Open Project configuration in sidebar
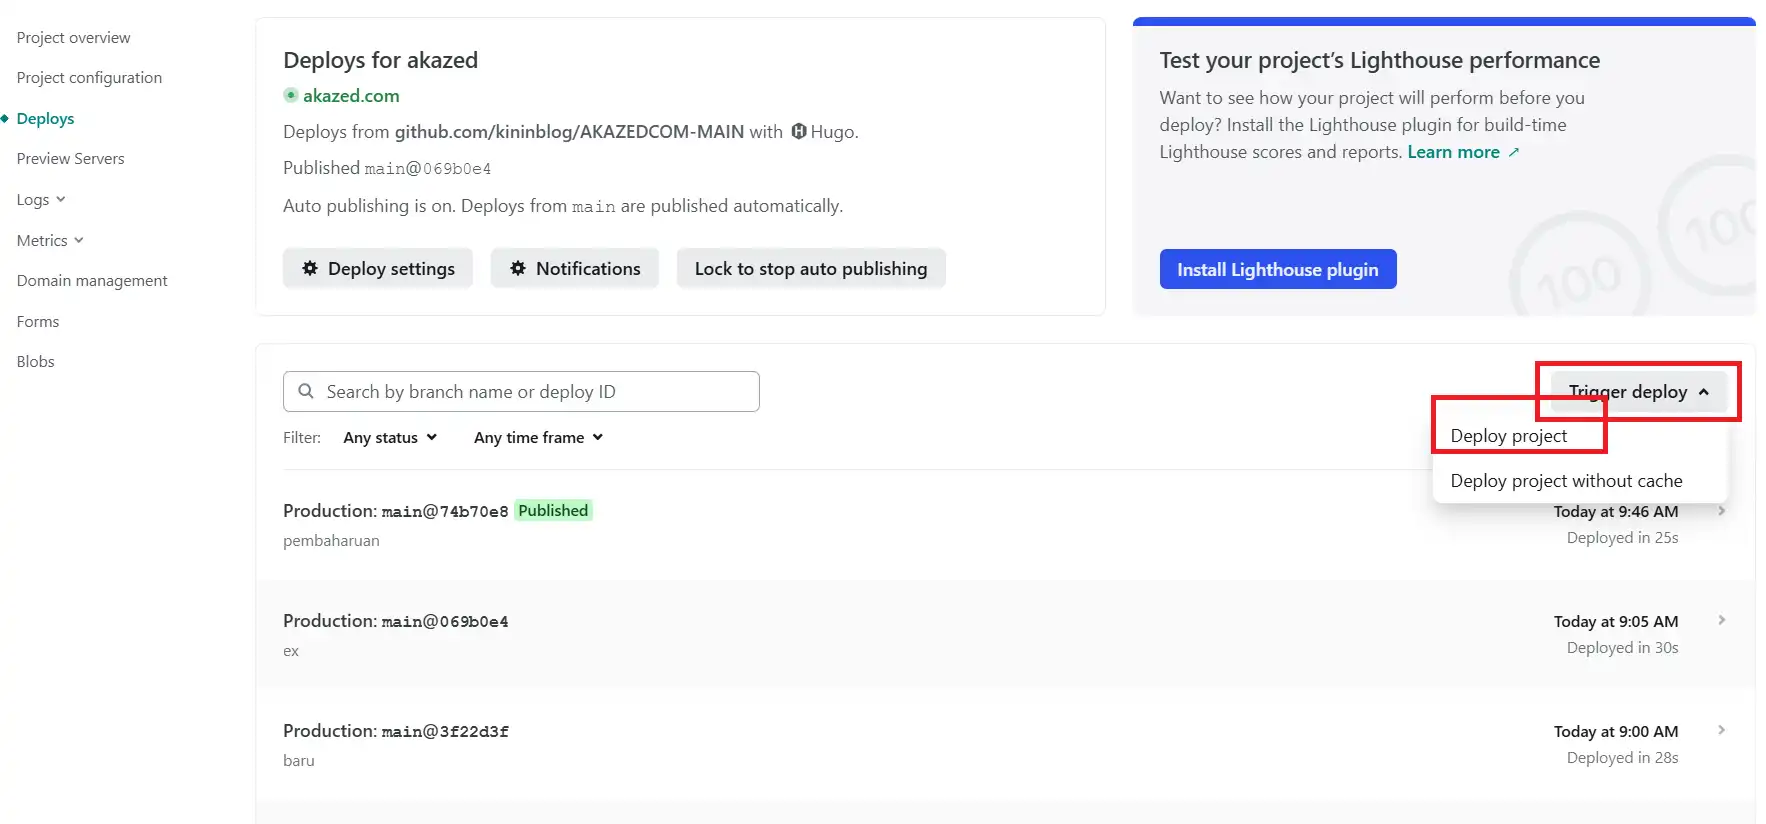Image resolution: width=1766 pixels, height=824 pixels. pyautogui.click(x=89, y=77)
